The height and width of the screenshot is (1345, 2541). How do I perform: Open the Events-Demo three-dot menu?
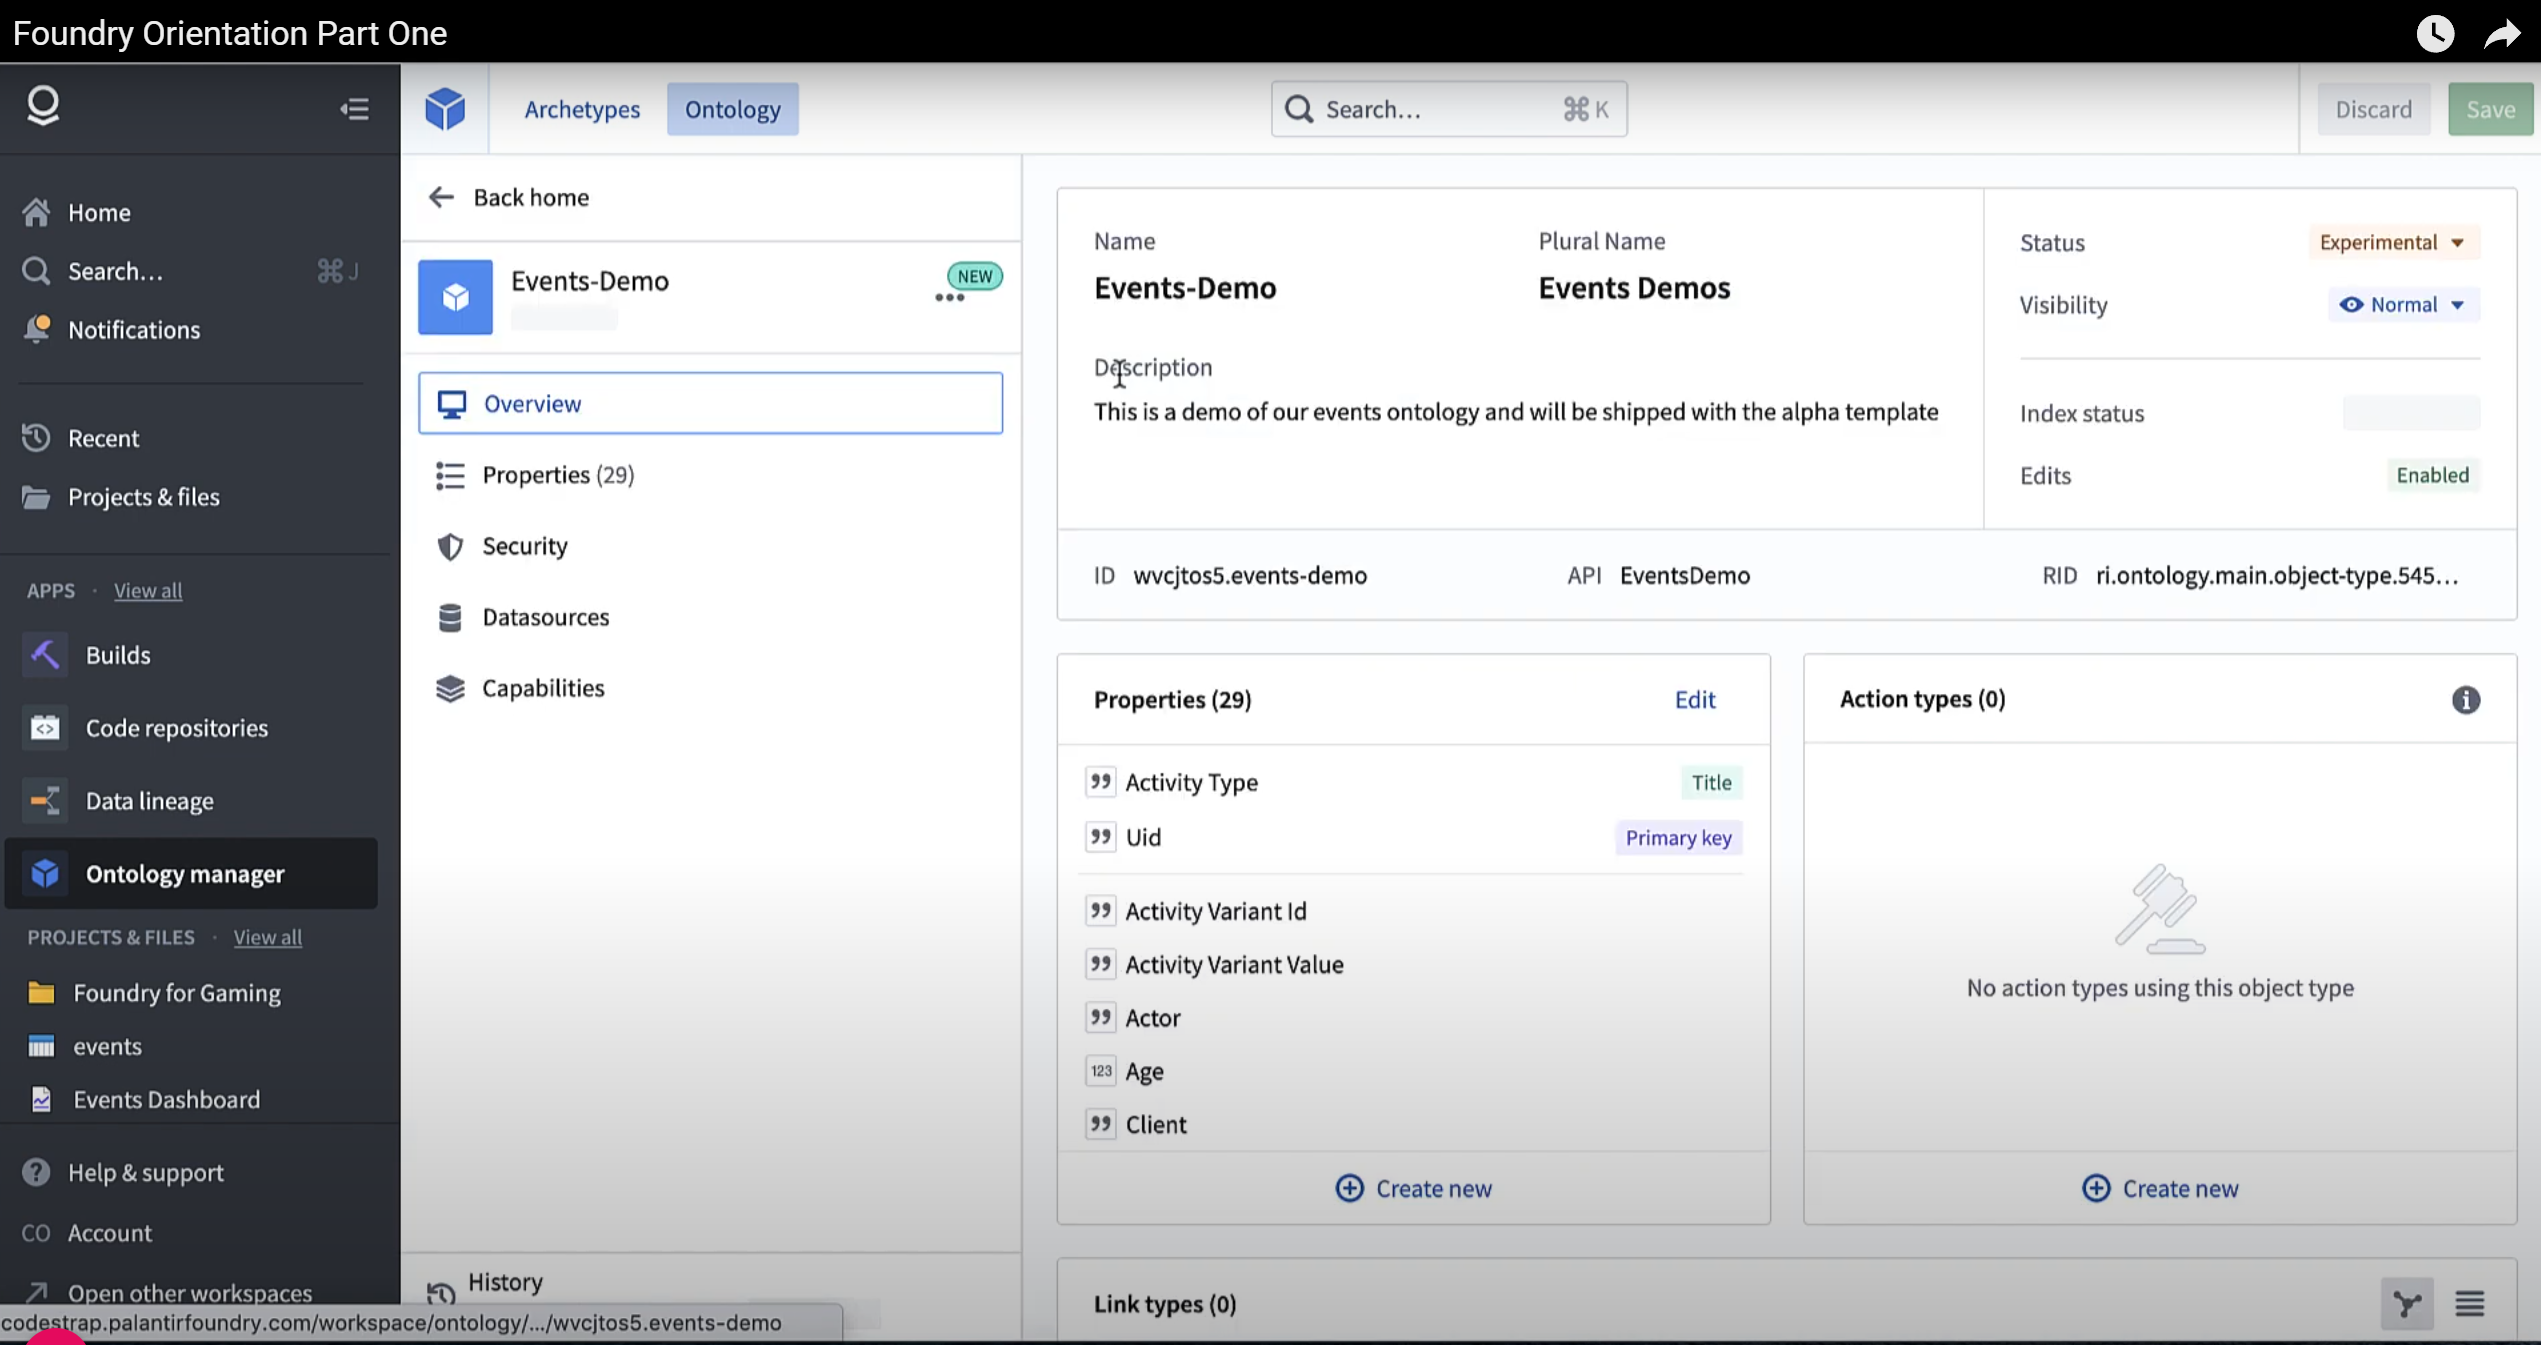(949, 297)
